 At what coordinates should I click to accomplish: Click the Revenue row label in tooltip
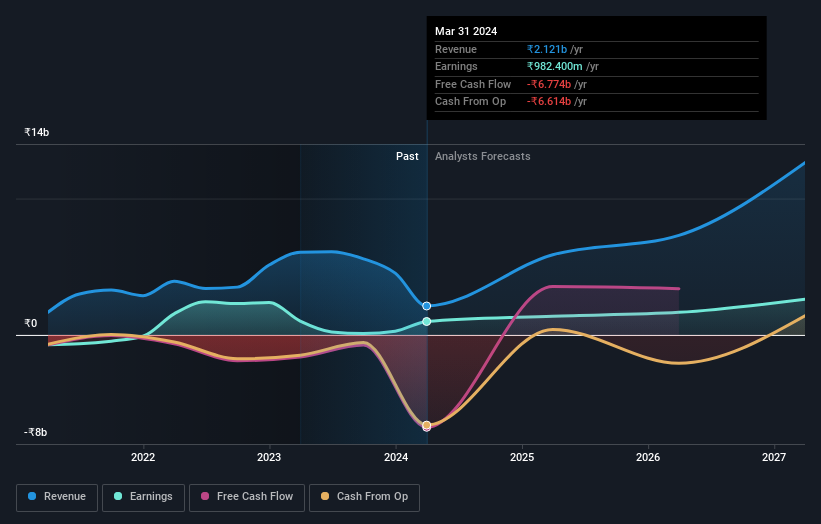coord(456,49)
